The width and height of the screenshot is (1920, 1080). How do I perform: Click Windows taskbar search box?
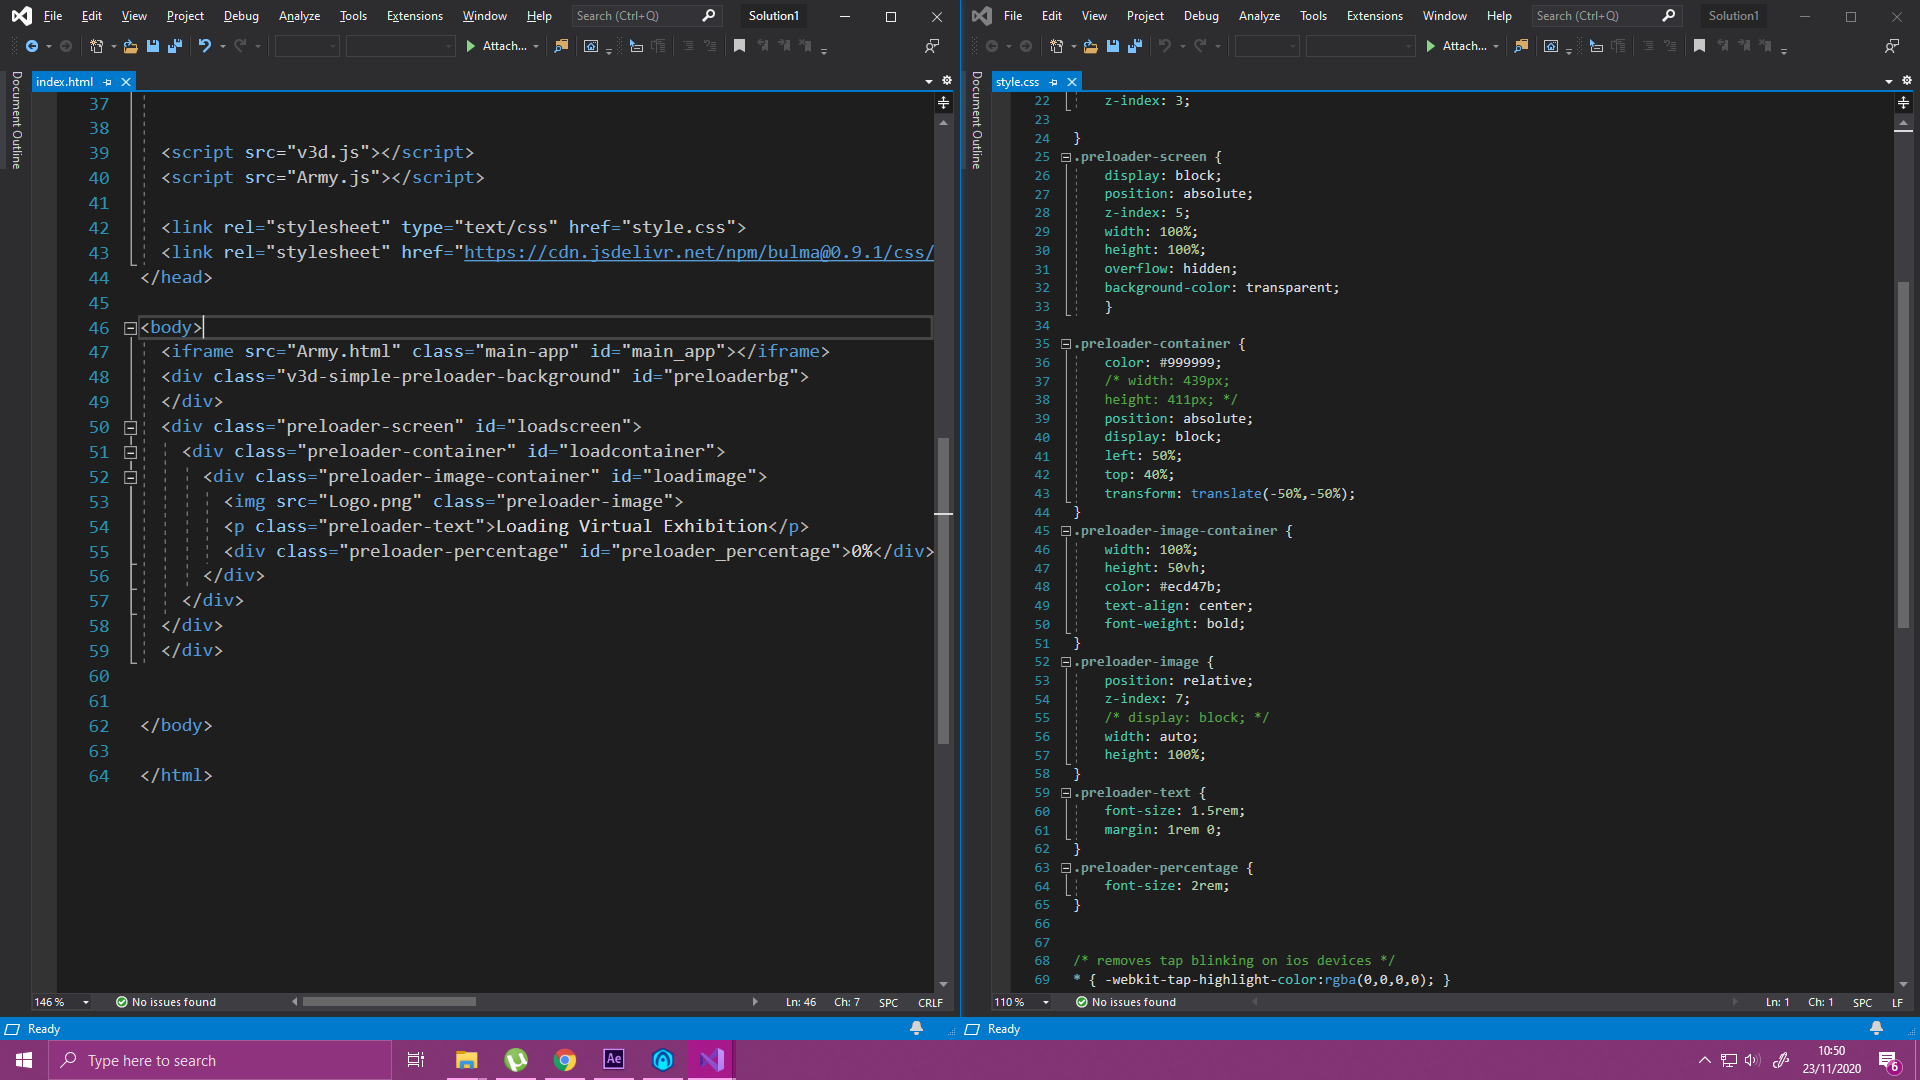tap(220, 1060)
